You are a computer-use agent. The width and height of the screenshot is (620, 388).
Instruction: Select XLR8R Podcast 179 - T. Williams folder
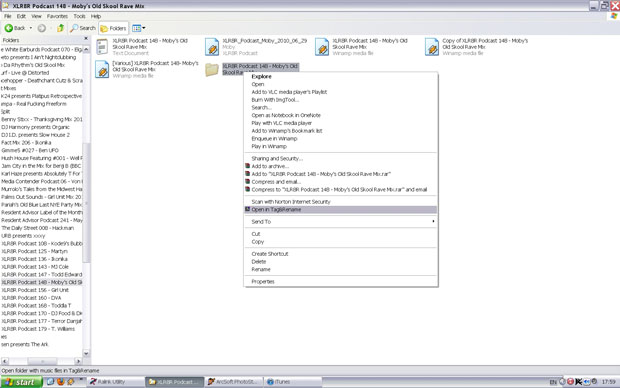tap(38, 329)
